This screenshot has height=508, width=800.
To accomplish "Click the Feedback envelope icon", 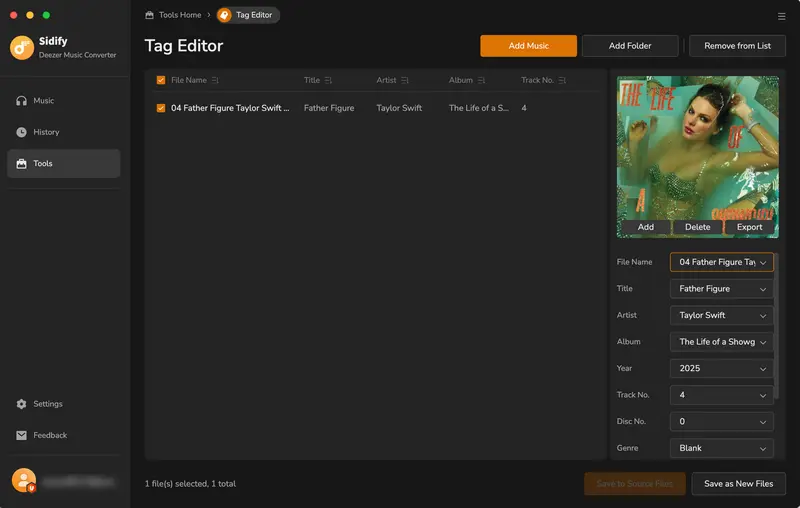I will click(21, 435).
